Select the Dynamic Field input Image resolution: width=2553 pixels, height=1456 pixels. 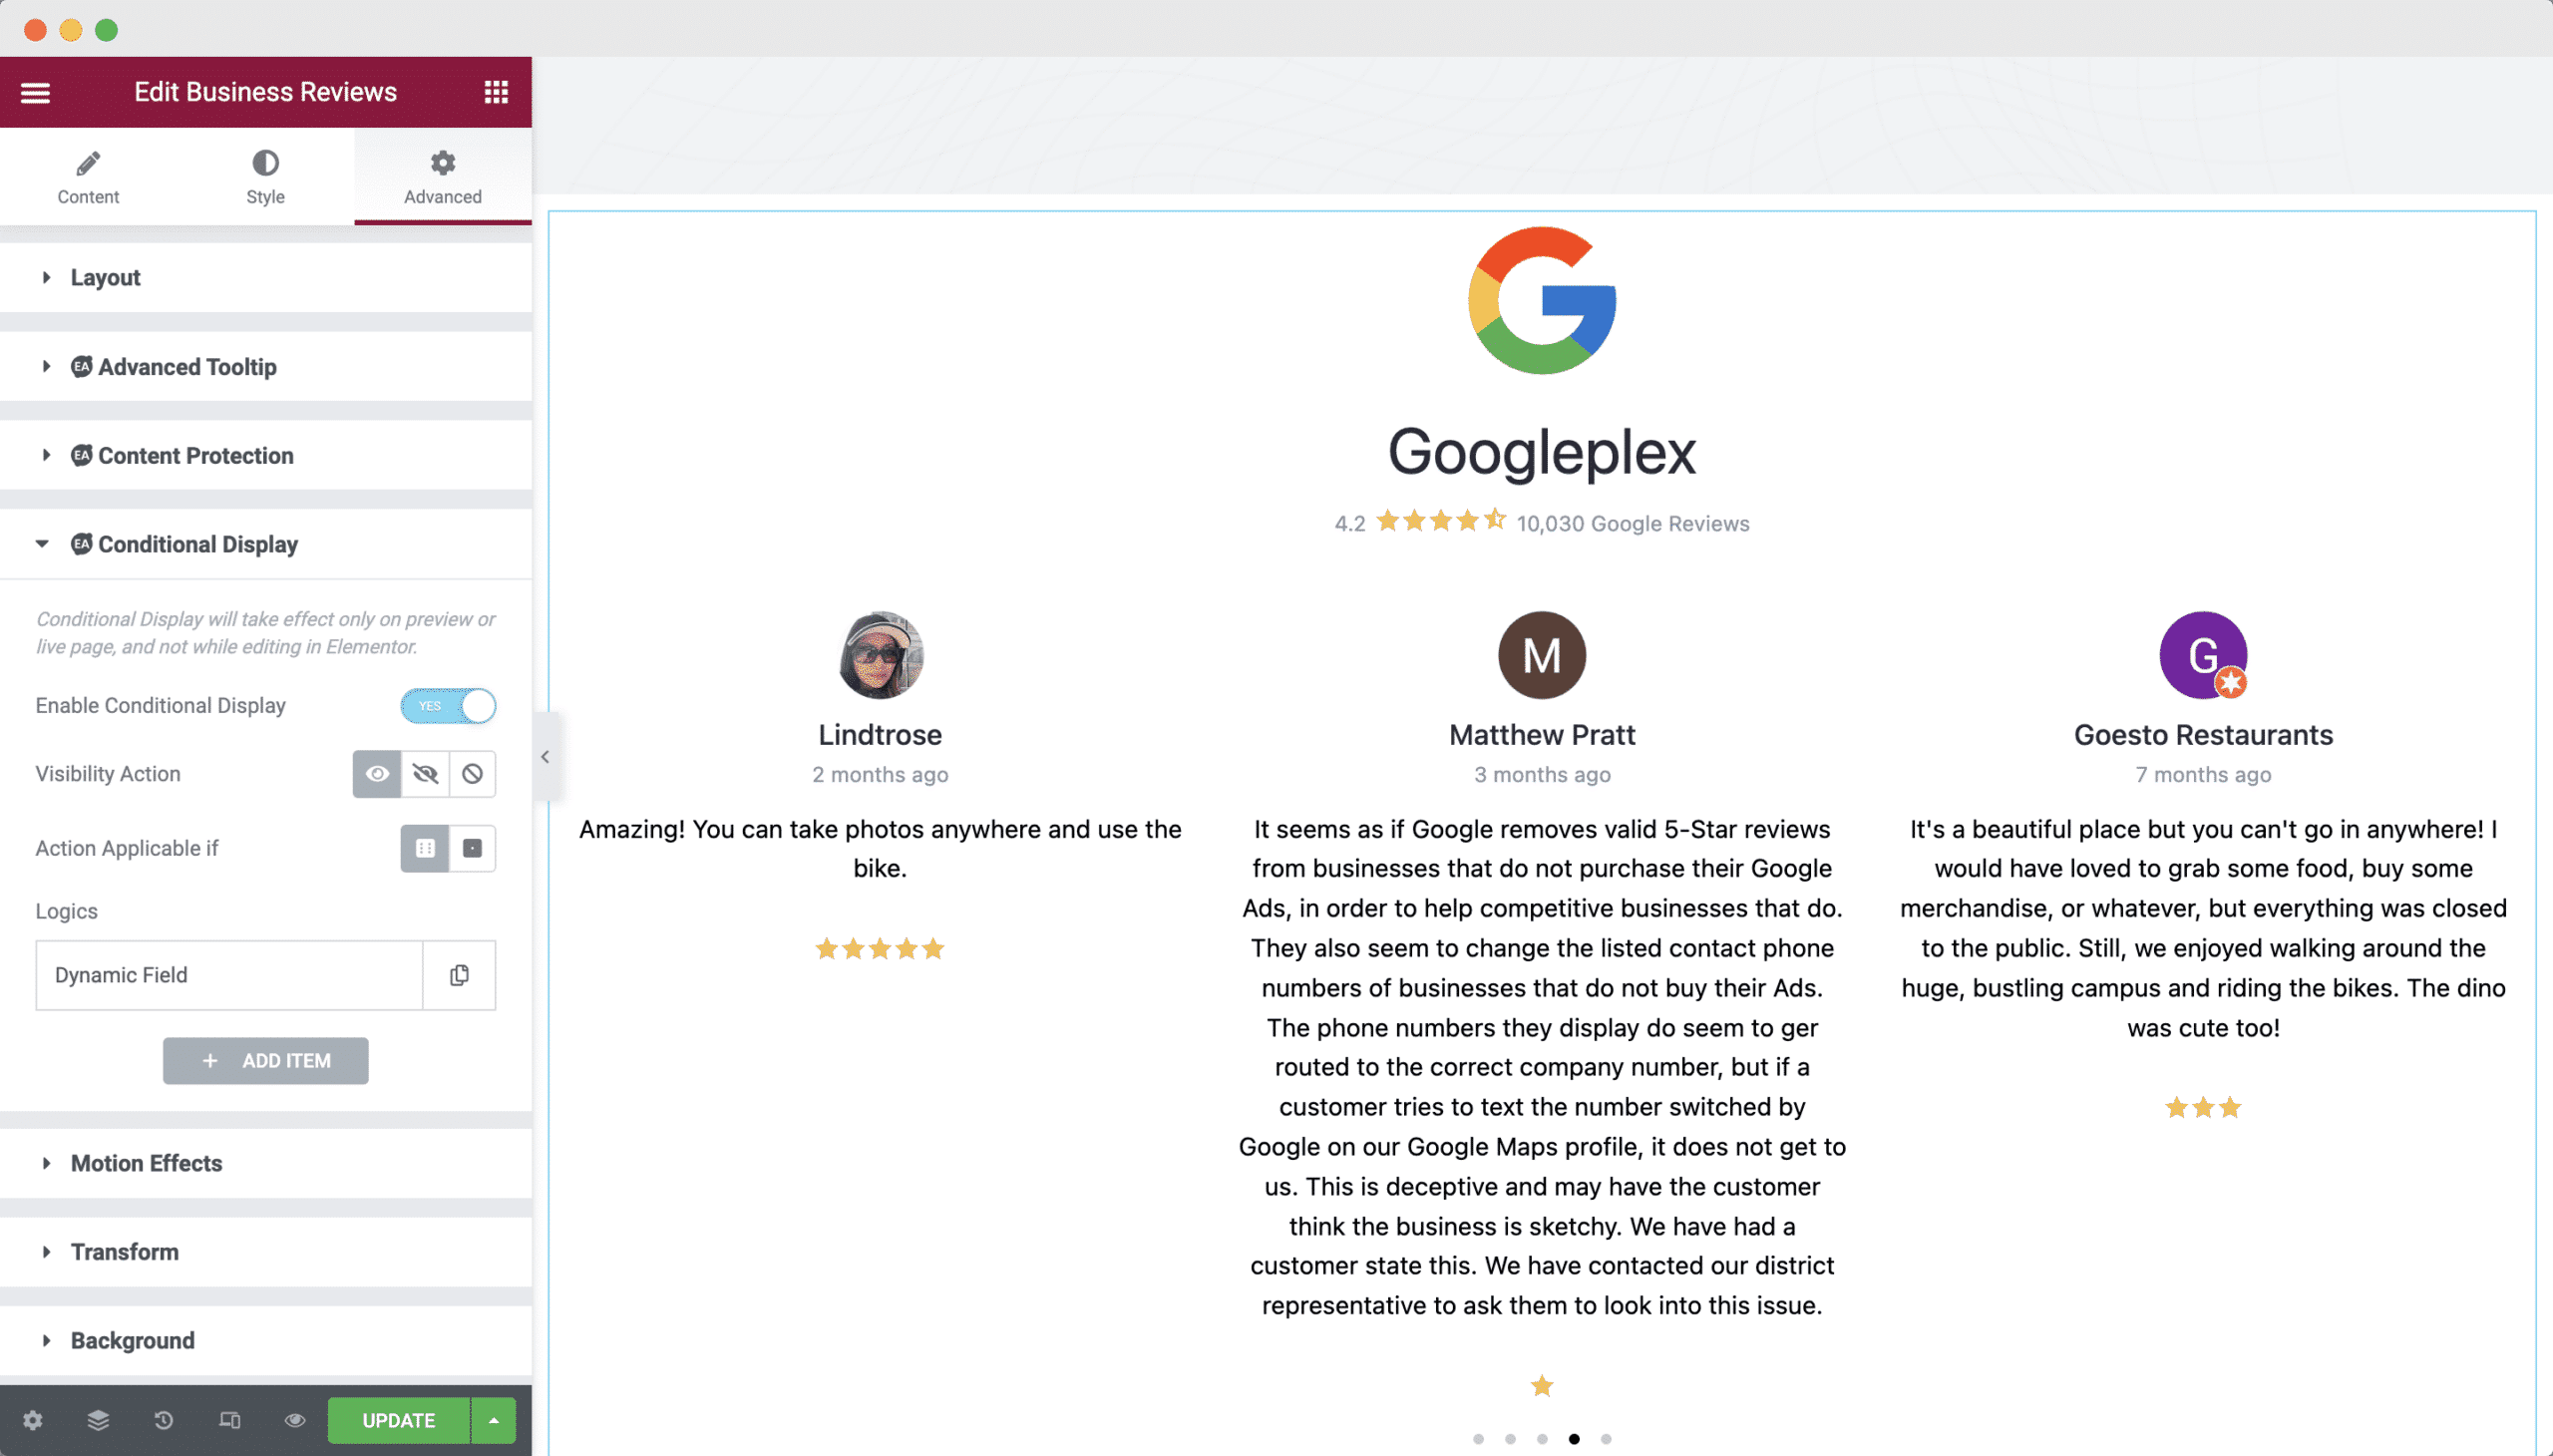click(x=228, y=973)
